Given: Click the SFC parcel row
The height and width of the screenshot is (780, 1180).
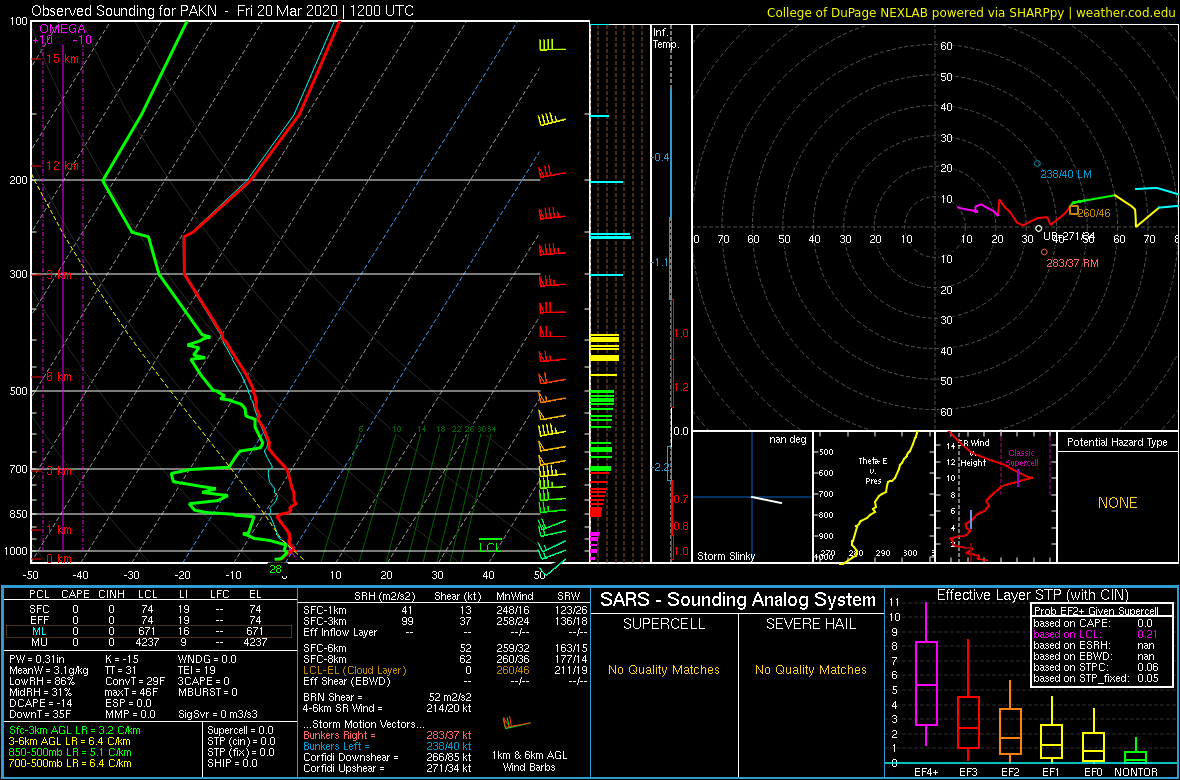Looking at the screenshot, I should coord(148,607).
